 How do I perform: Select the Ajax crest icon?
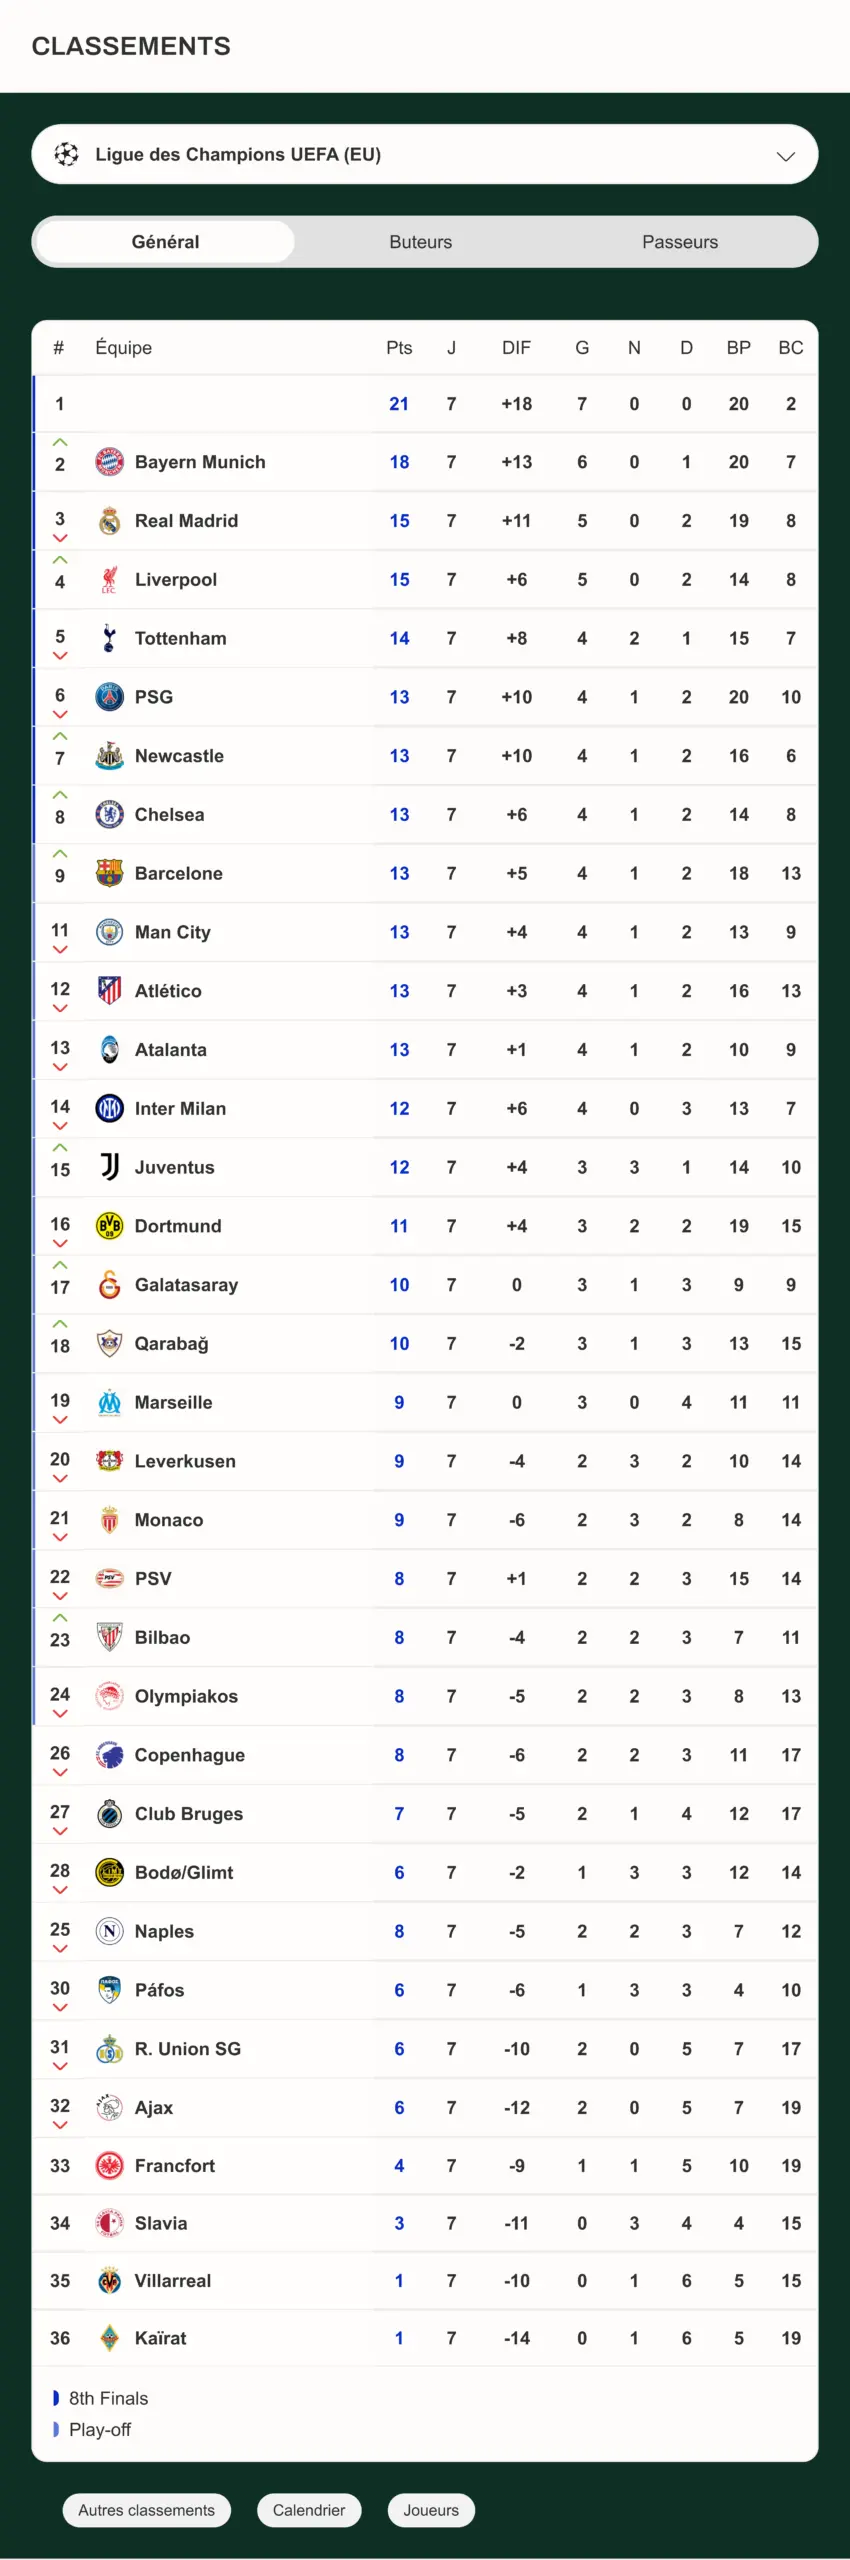[x=110, y=2107]
